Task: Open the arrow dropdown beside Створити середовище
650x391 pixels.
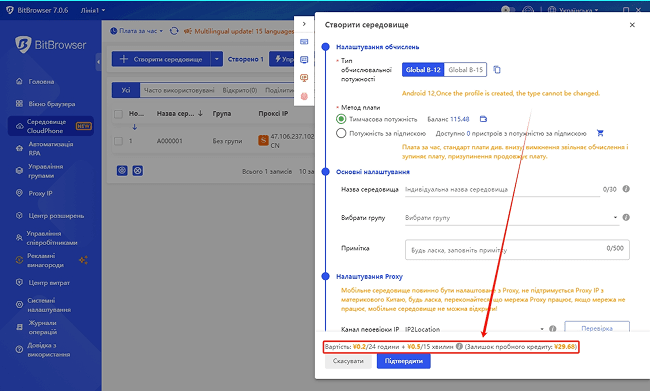Action: pyautogui.click(x=217, y=59)
